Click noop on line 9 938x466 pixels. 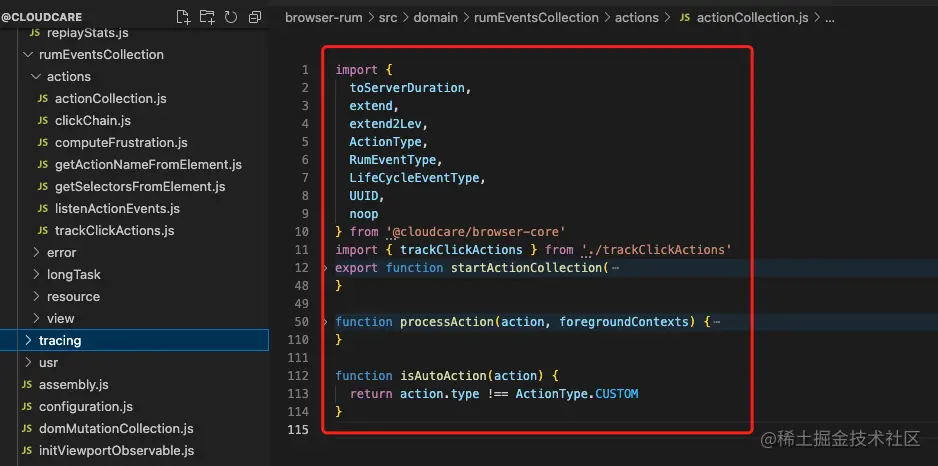[x=364, y=214]
